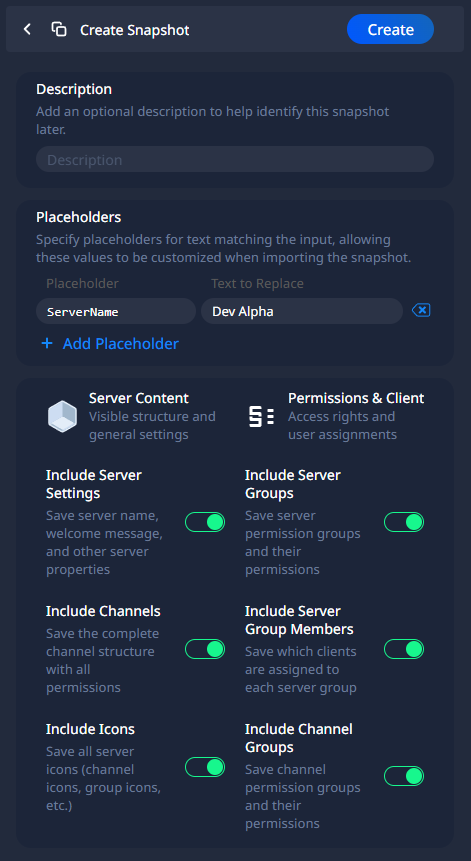Toggle Include Server Settings off

(x=205, y=522)
